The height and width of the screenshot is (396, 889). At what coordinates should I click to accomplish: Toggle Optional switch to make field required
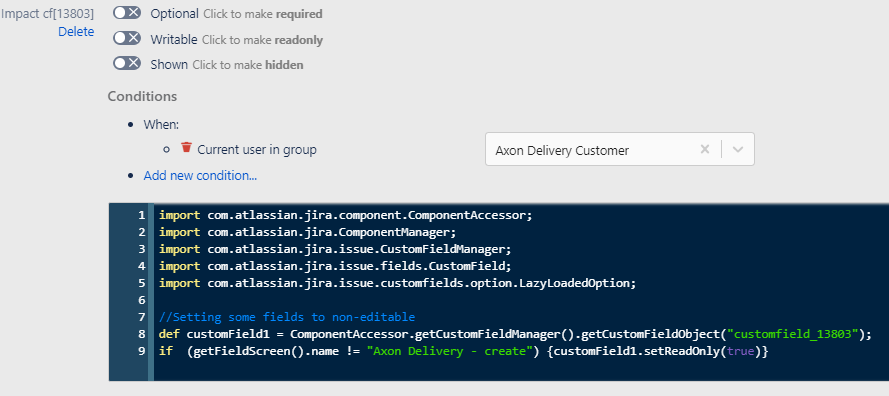127,13
